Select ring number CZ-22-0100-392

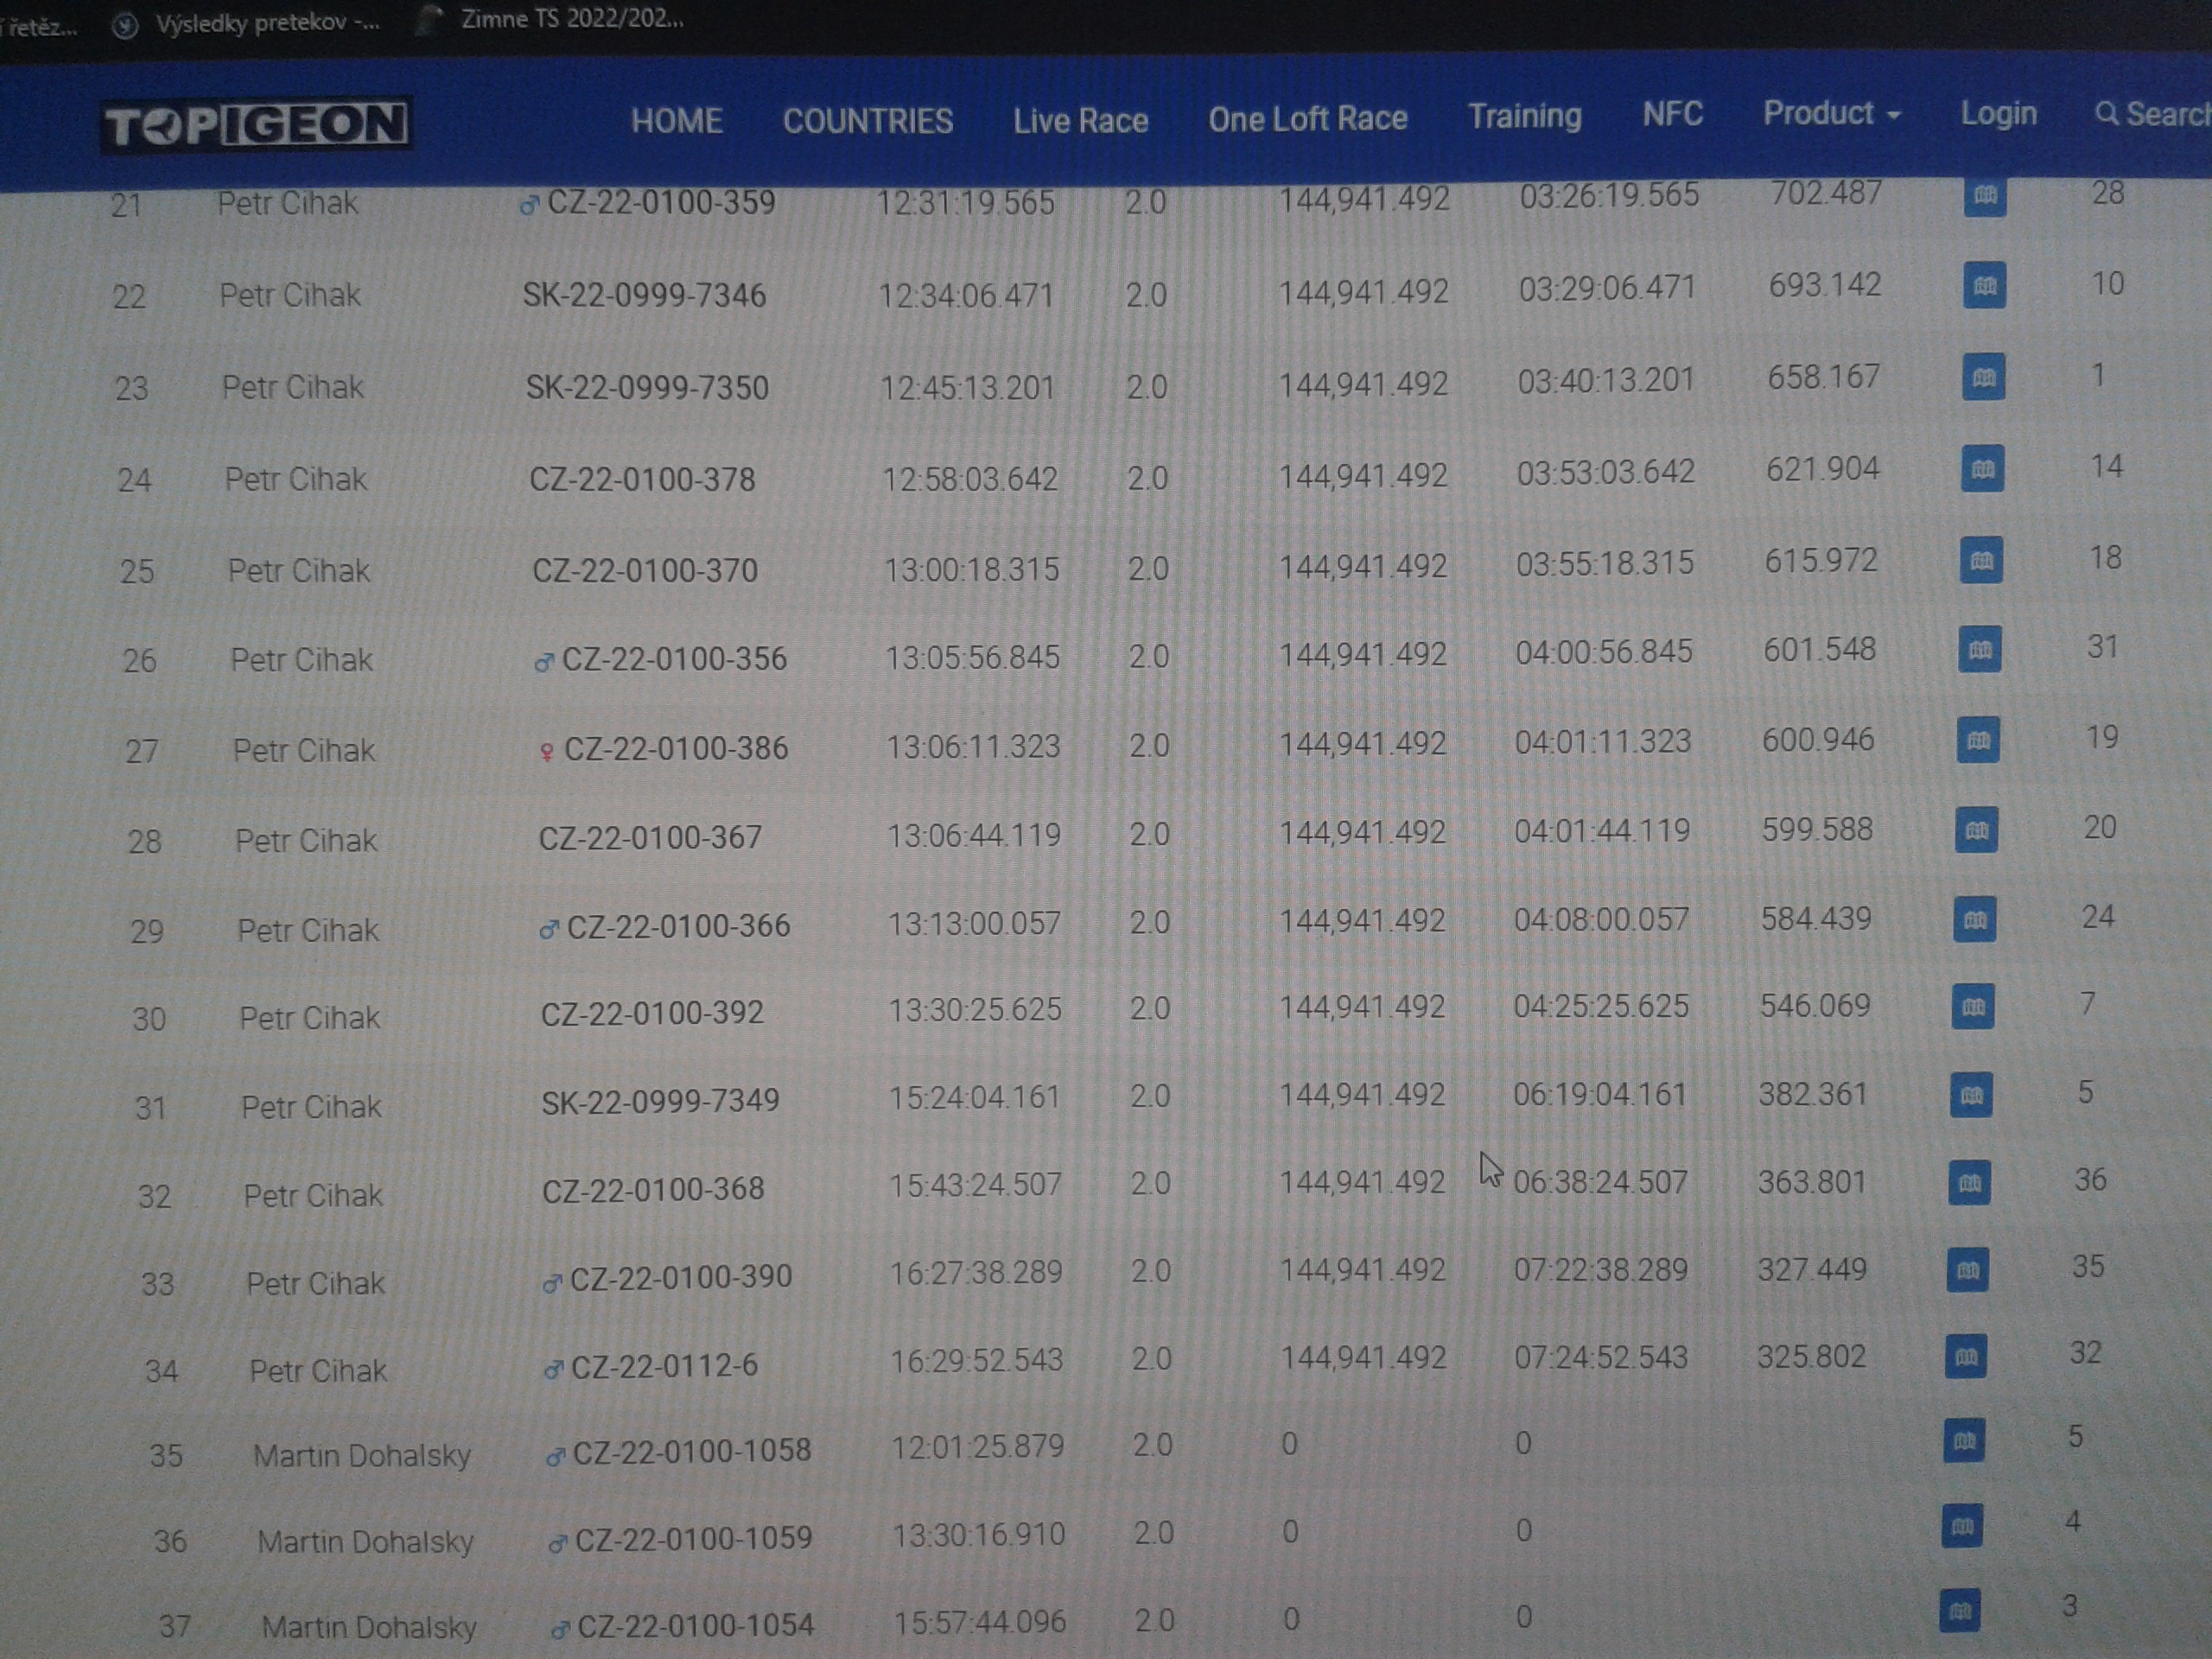pyautogui.click(x=652, y=1013)
